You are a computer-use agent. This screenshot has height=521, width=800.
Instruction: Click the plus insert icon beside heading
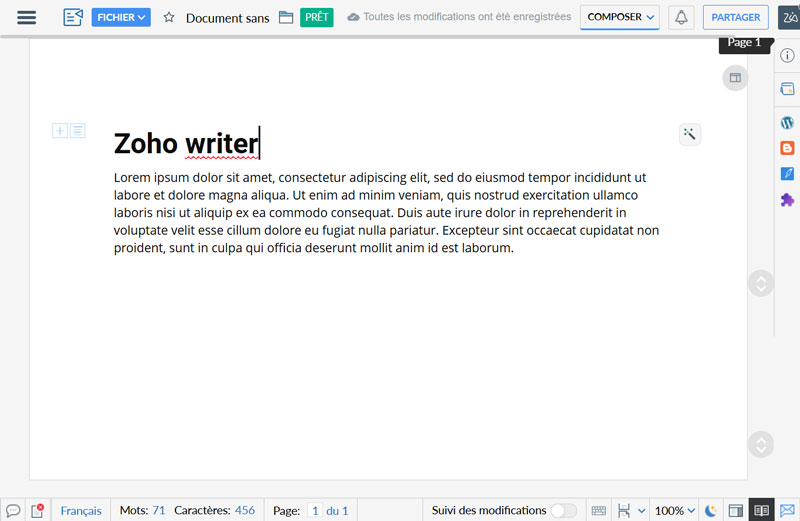60,131
